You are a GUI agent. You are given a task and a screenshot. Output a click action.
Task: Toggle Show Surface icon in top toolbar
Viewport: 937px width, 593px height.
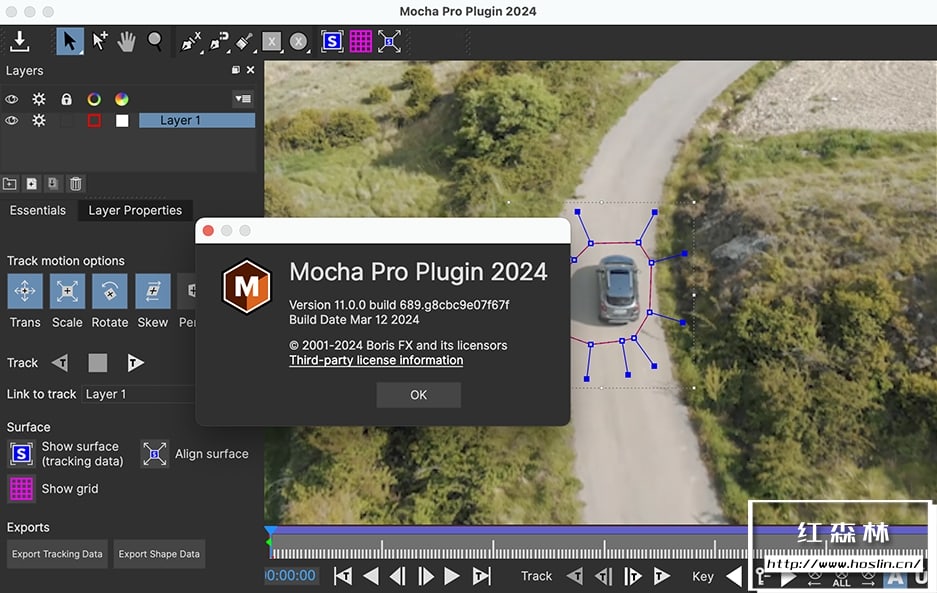click(x=332, y=41)
